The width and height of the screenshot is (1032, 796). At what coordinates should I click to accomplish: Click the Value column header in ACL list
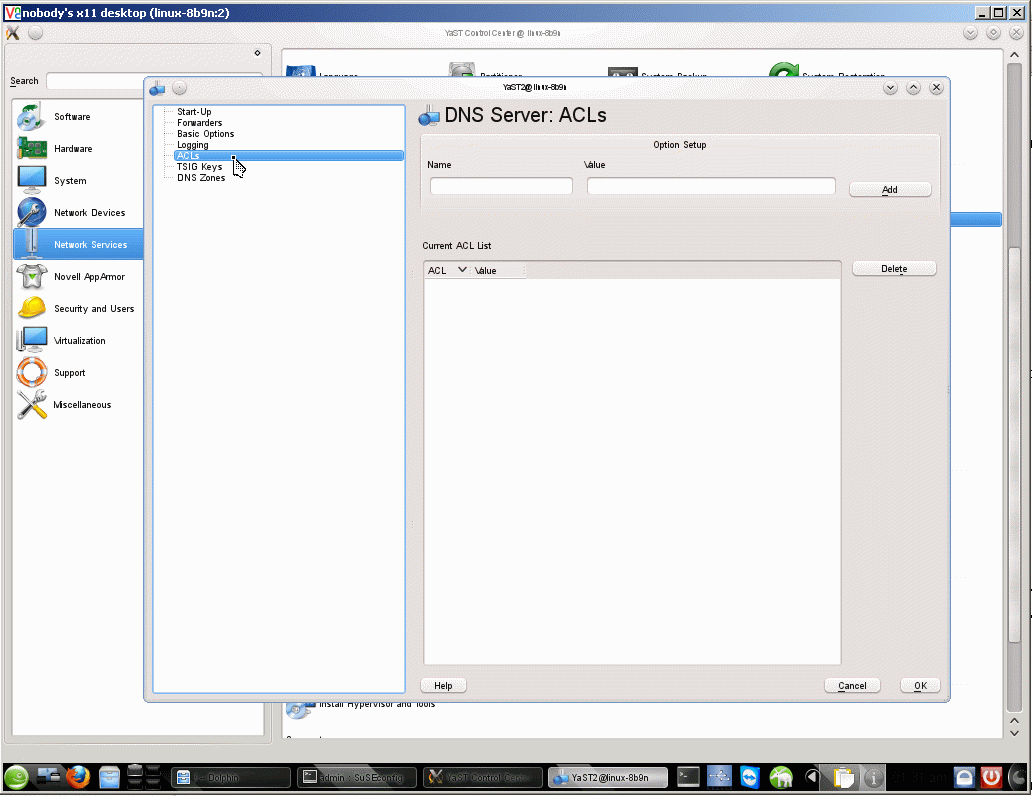coord(498,271)
